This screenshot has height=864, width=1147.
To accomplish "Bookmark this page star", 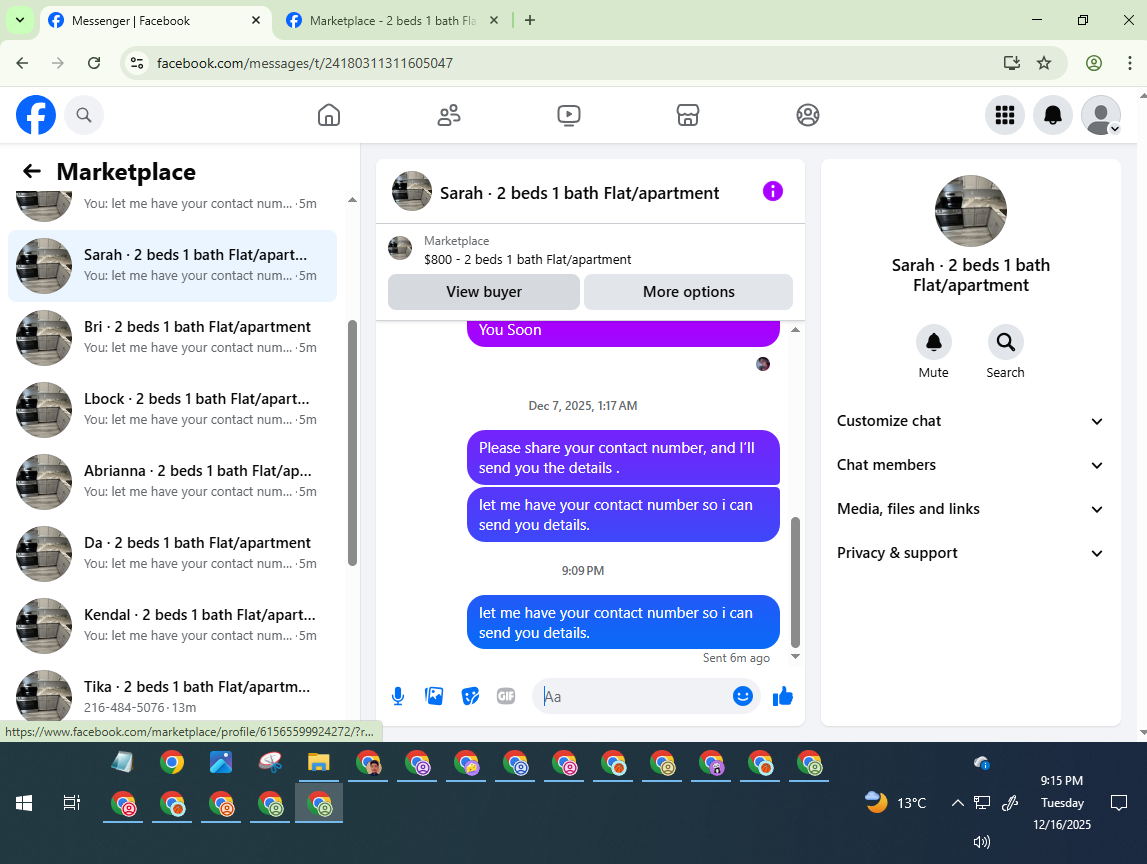I will point(1044,63).
